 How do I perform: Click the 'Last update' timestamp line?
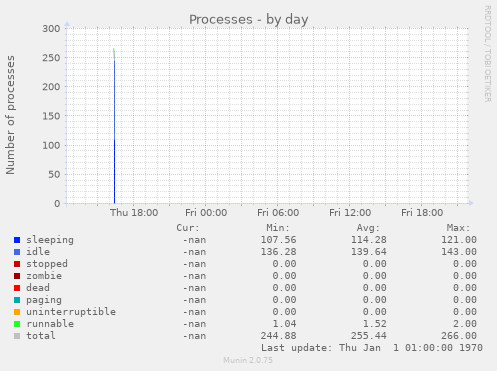(372, 348)
